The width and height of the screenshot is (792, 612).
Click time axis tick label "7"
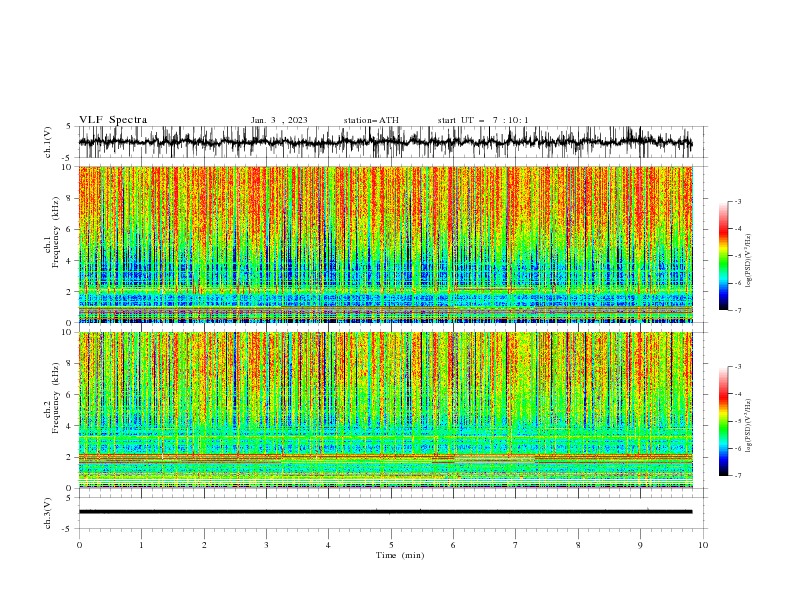pyautogui.click(x=516, y=545)
